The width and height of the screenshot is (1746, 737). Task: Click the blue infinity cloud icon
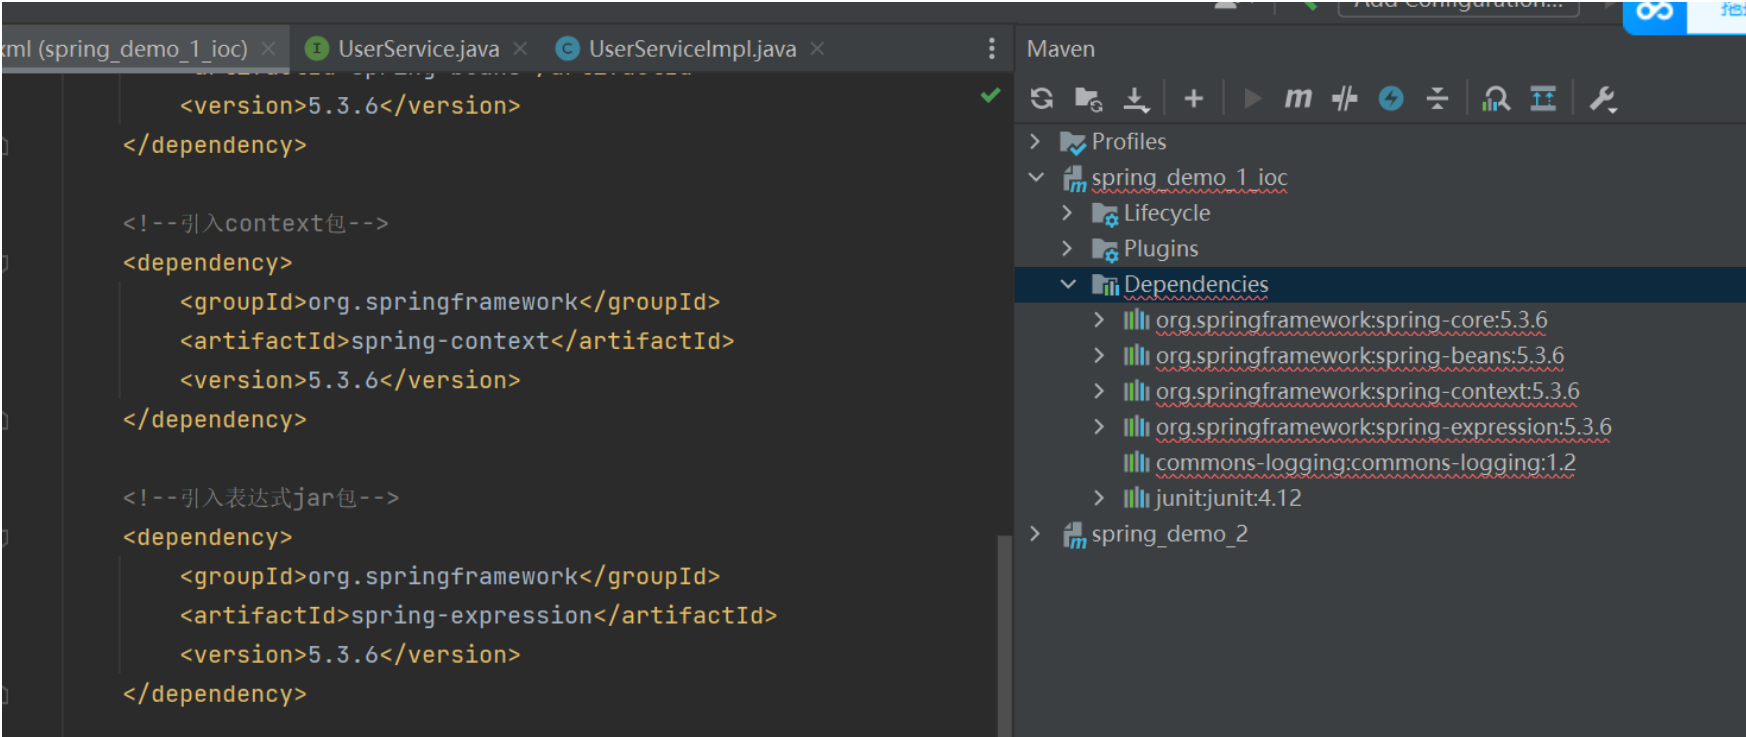click(x=1654, y=12)
